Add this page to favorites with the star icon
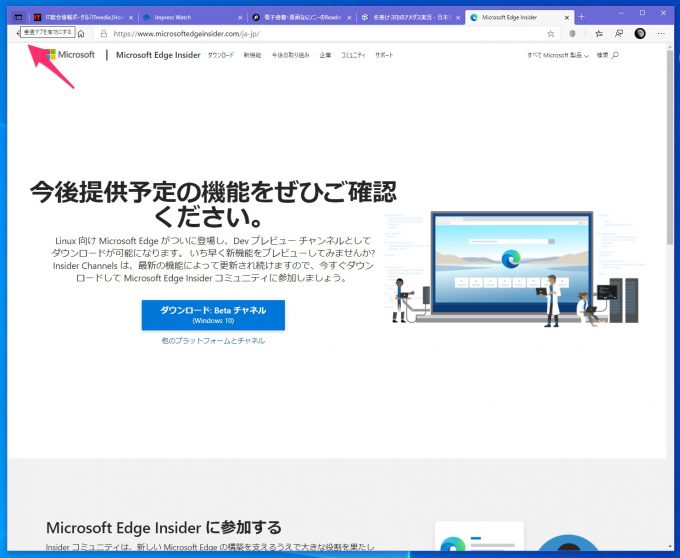The height and width of the screenshot is (558, 680). 551,34
